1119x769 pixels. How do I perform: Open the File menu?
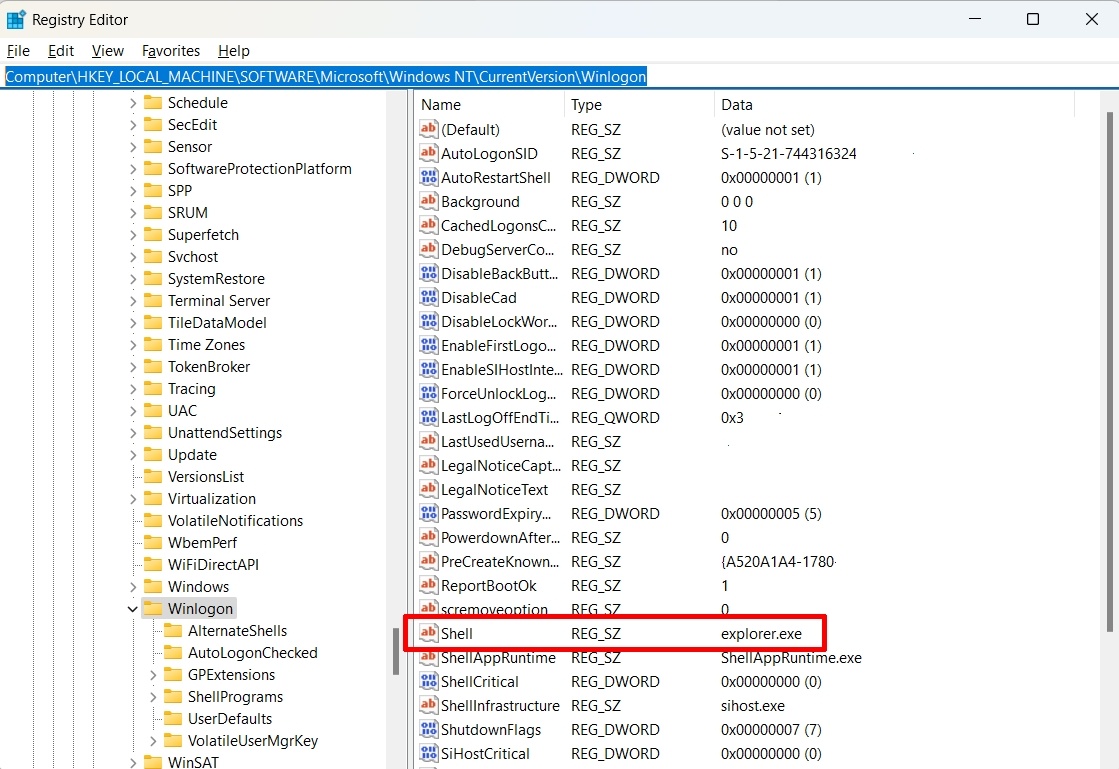pyautogui.click(x=18, y=51)
